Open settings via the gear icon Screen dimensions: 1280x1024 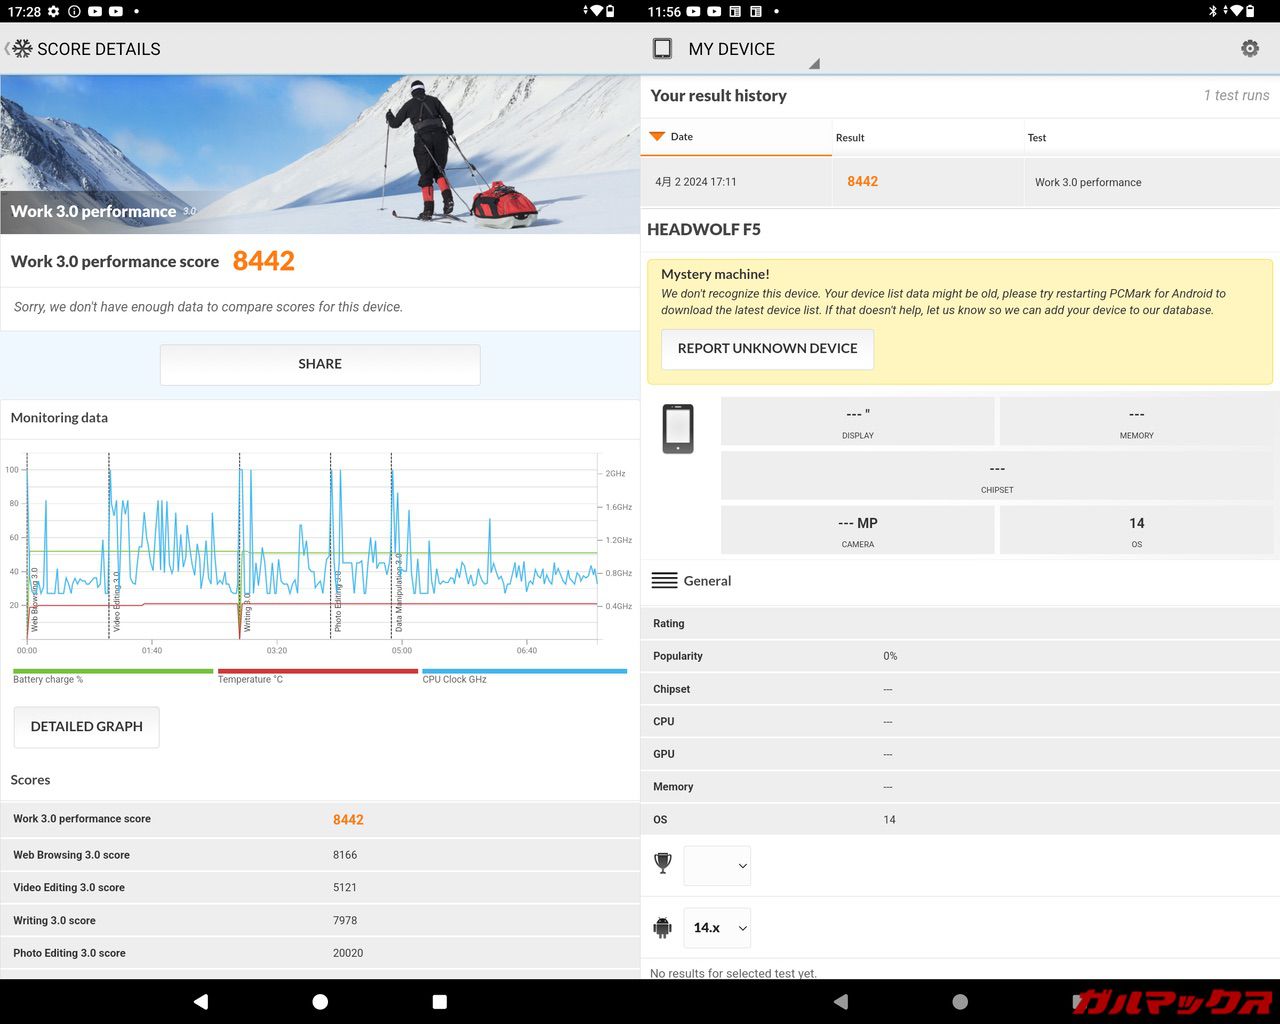(x=1249, y=48)
